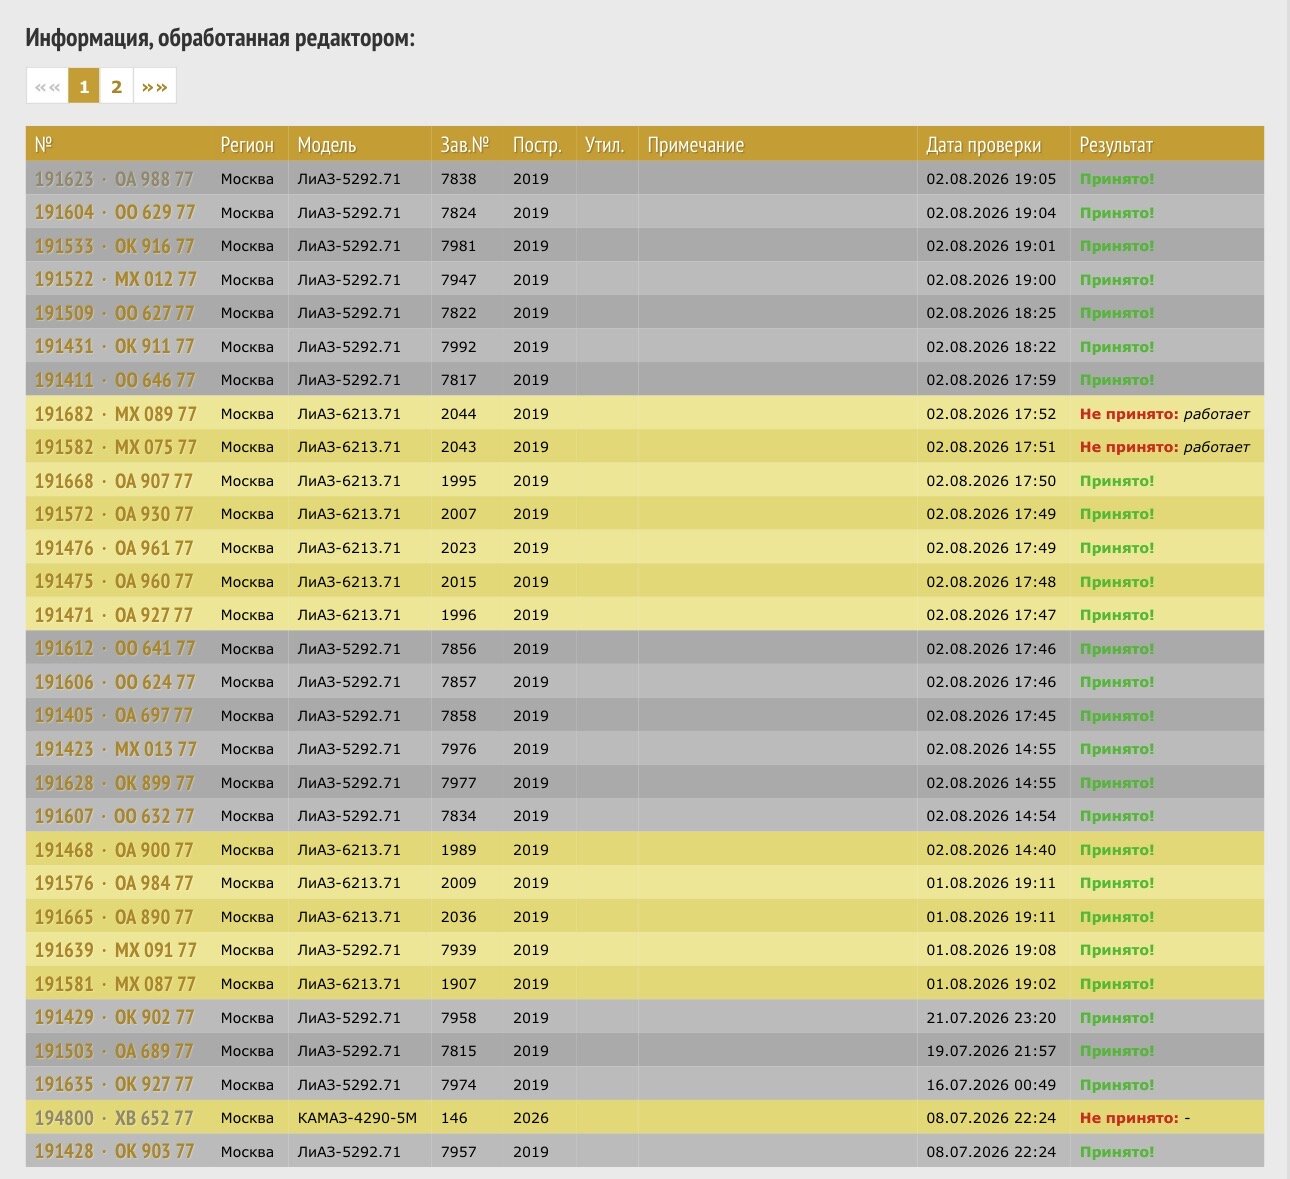
Task: Open vehicle link 191582 · МХ 075 77
Action: [116, 447]
